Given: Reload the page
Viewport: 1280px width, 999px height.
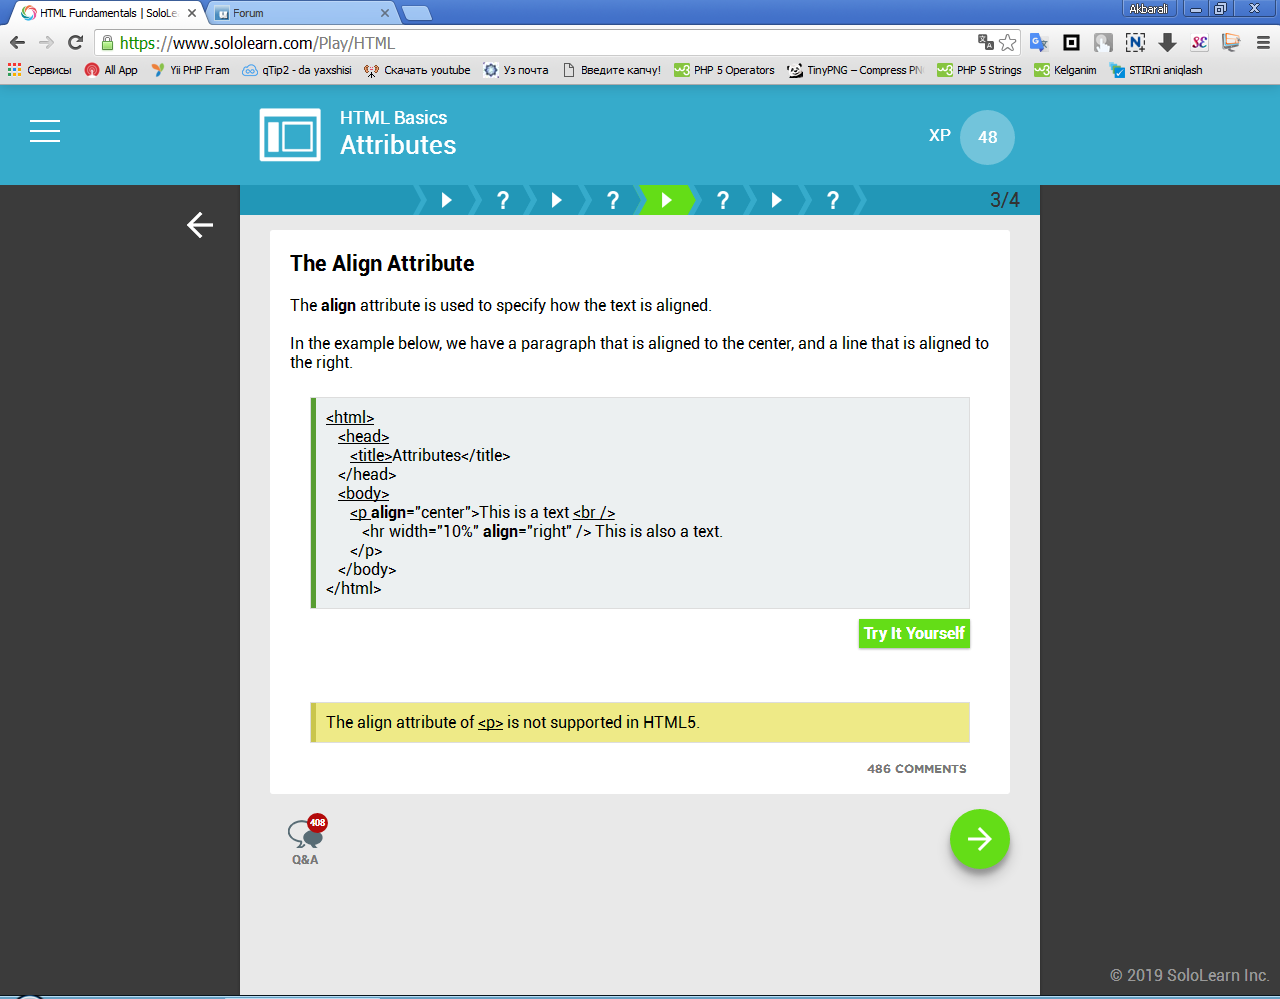Looking at the screenshot, I should click(75, 43).
